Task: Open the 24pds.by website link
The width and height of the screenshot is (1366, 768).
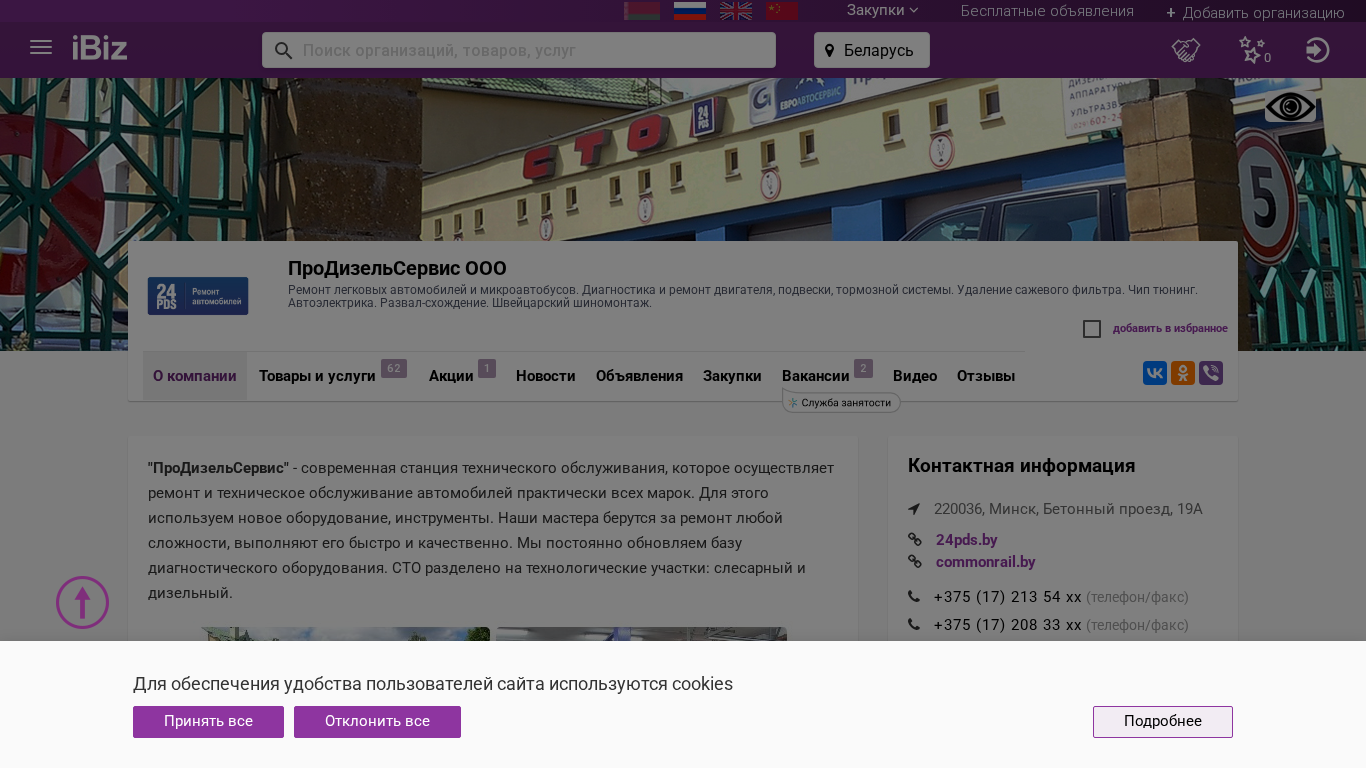Action: [966, 540]
